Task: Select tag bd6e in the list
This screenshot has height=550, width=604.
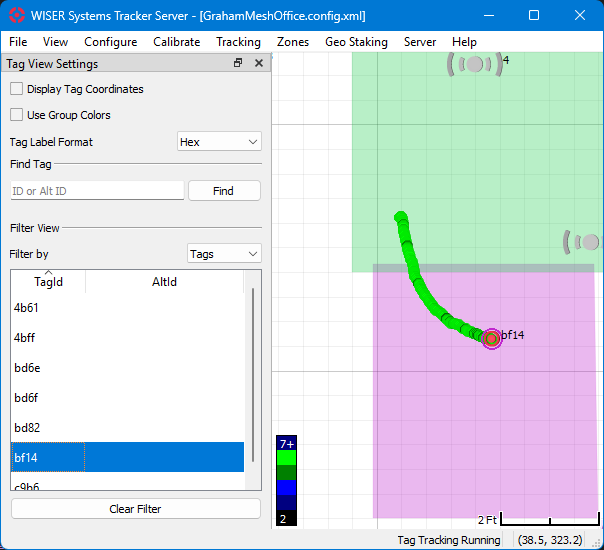Action: [27, 368]
